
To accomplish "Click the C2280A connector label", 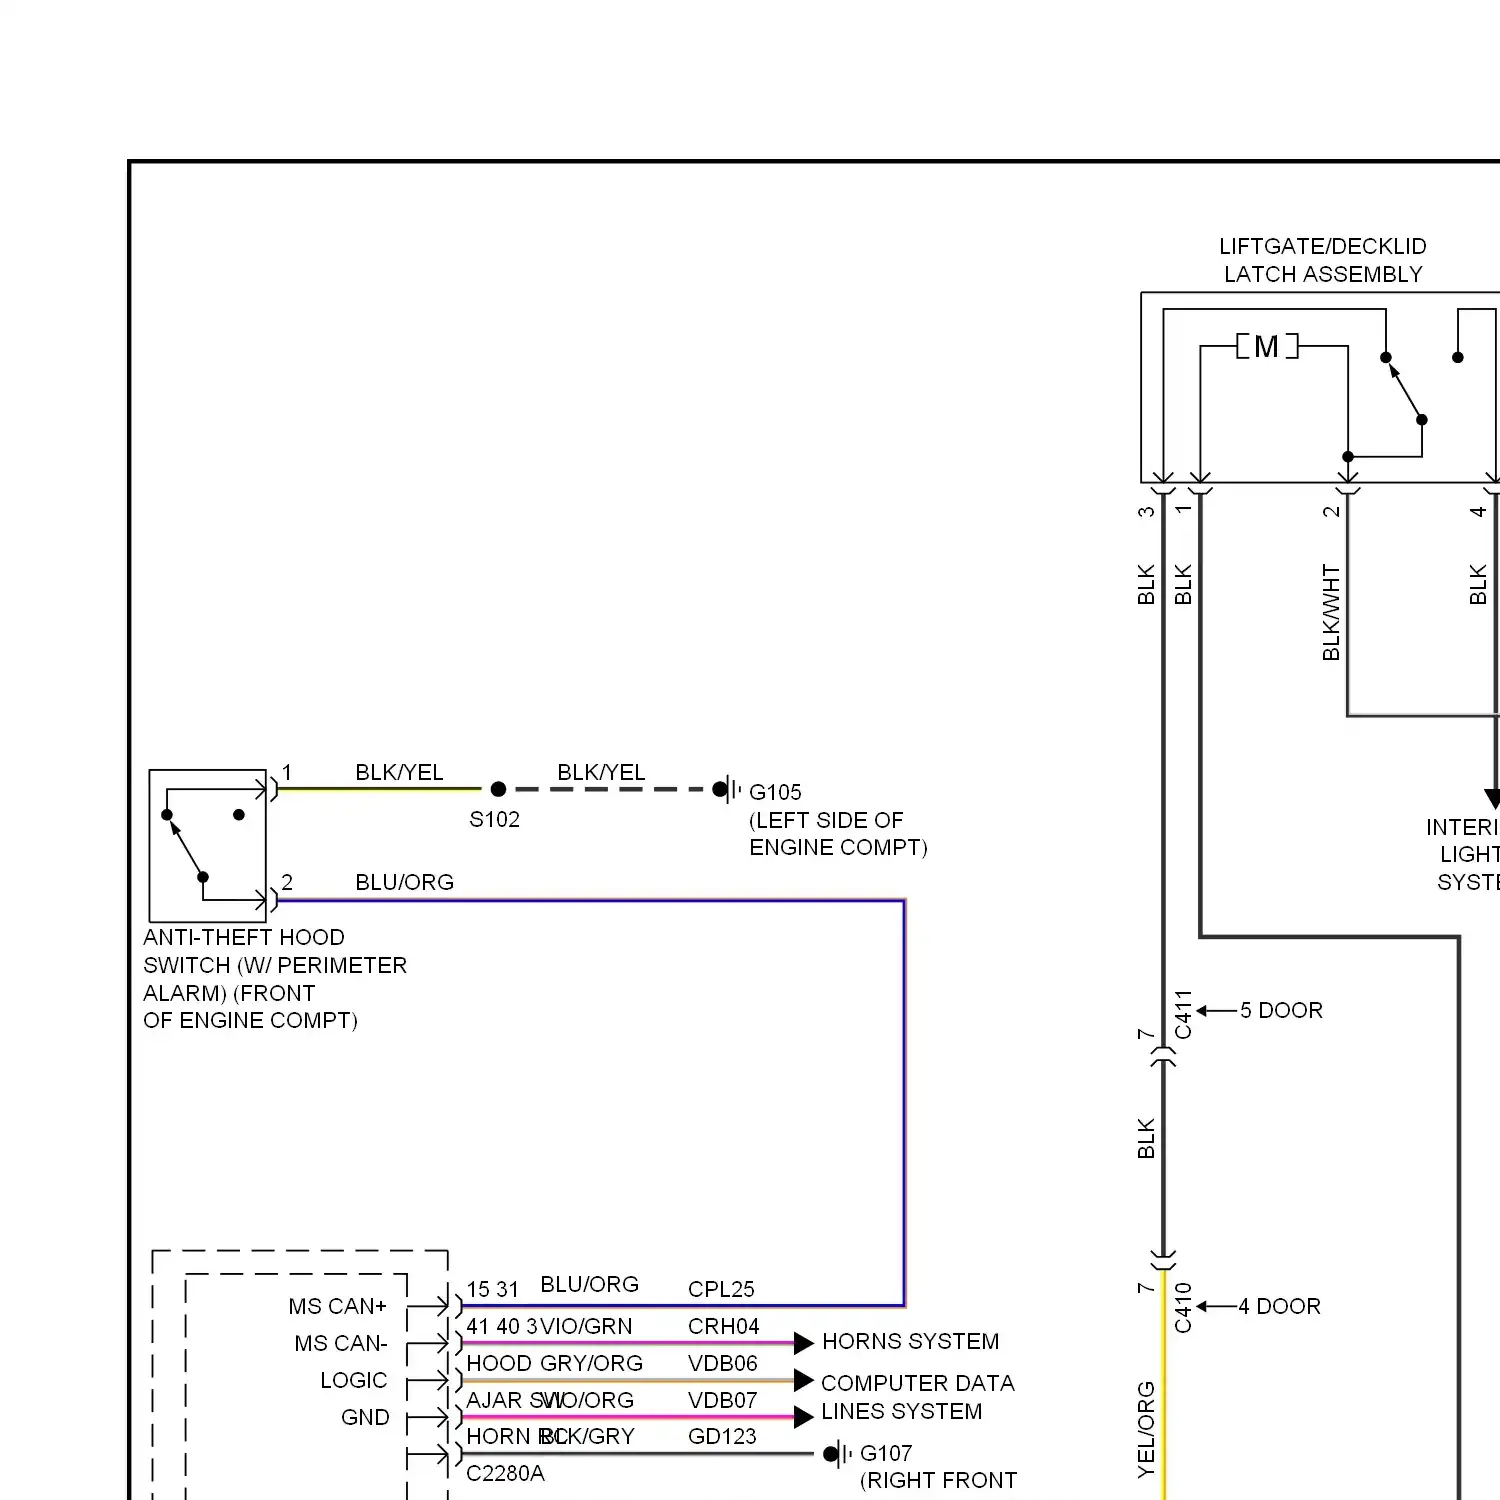I will [x=505, y=1473].
